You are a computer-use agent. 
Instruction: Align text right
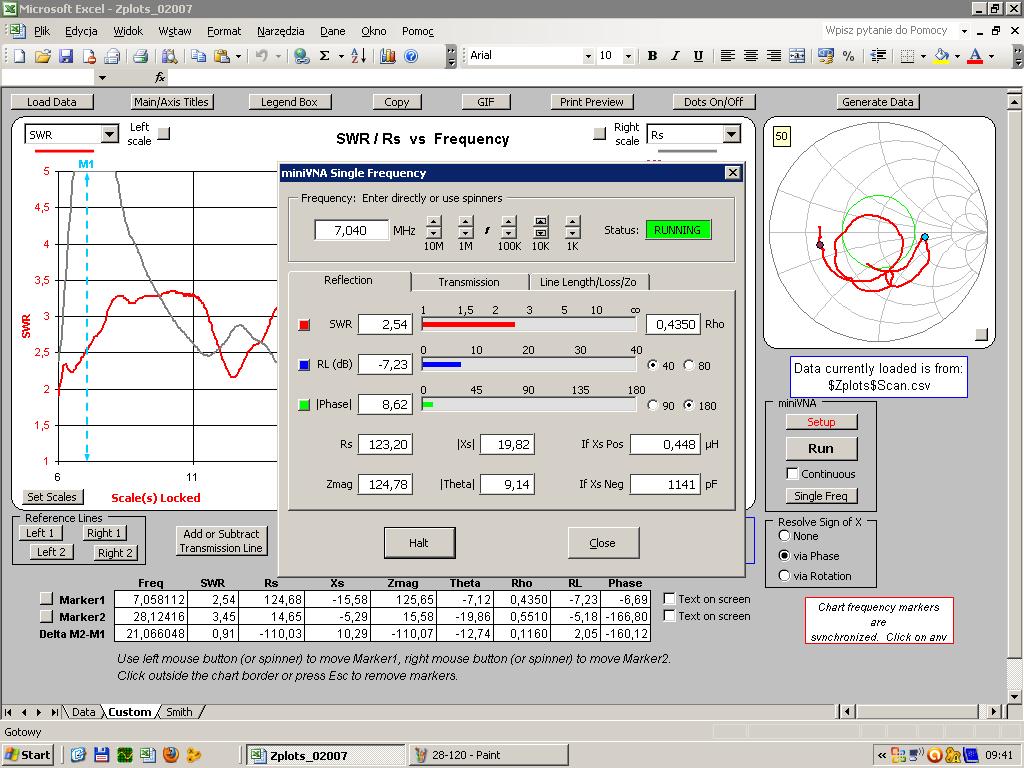pos(774,56)
